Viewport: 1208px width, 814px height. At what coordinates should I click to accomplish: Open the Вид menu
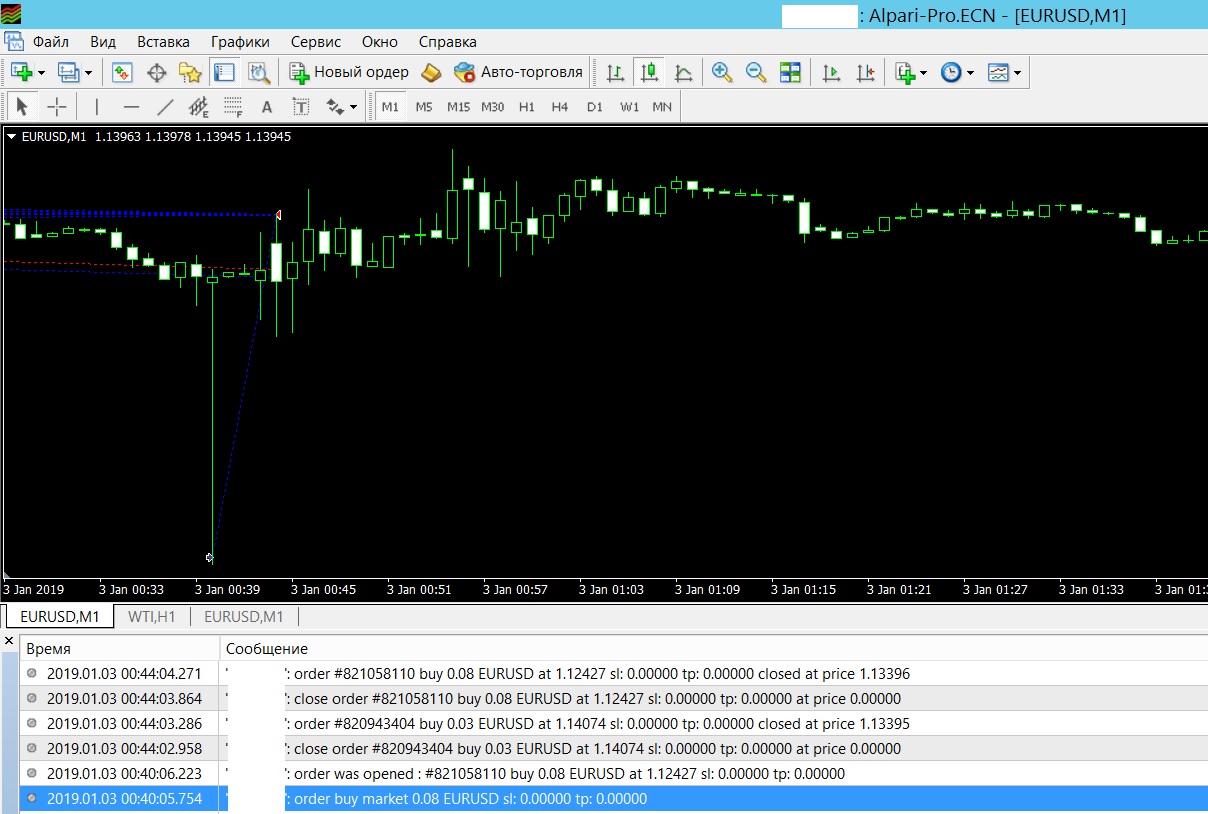[103, 42]
